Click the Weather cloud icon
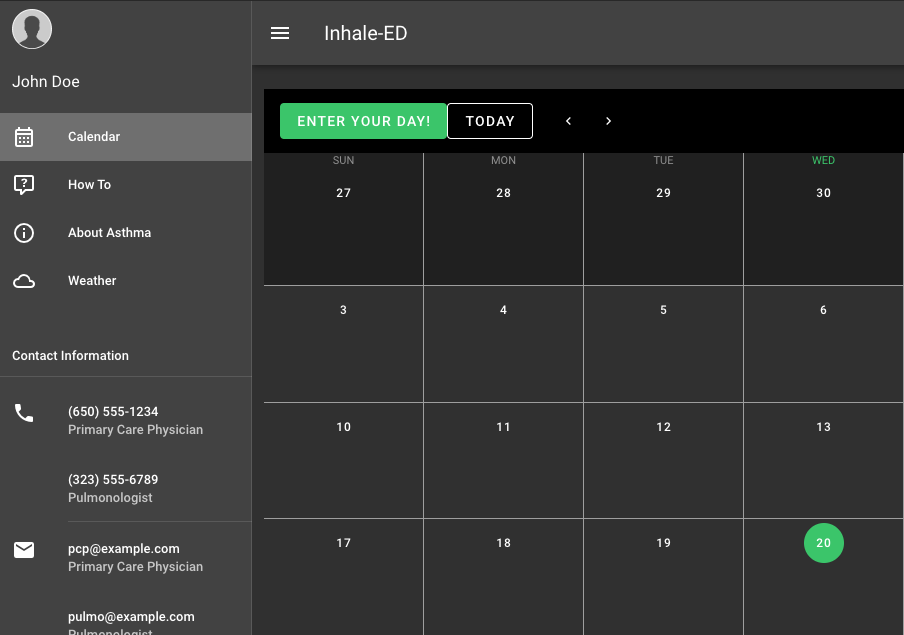 pos(24,281)
